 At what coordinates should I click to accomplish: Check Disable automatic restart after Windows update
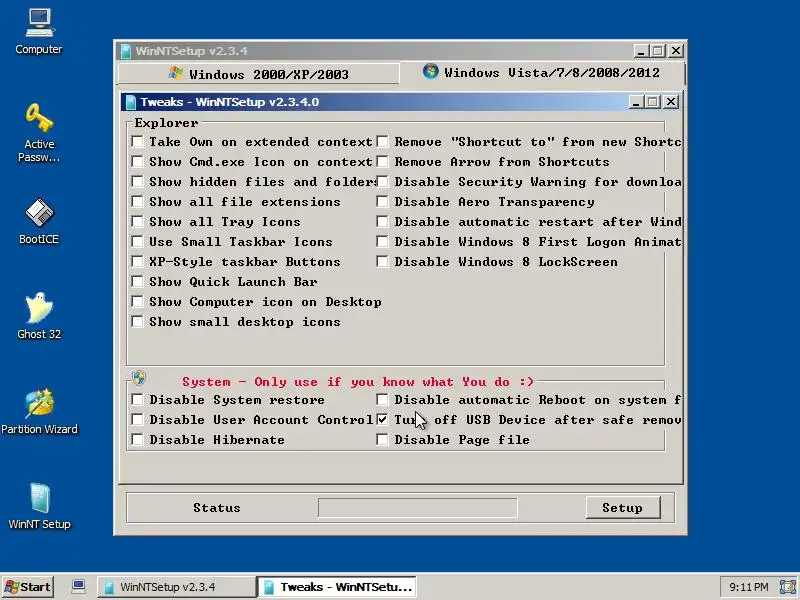click(382, 221)
